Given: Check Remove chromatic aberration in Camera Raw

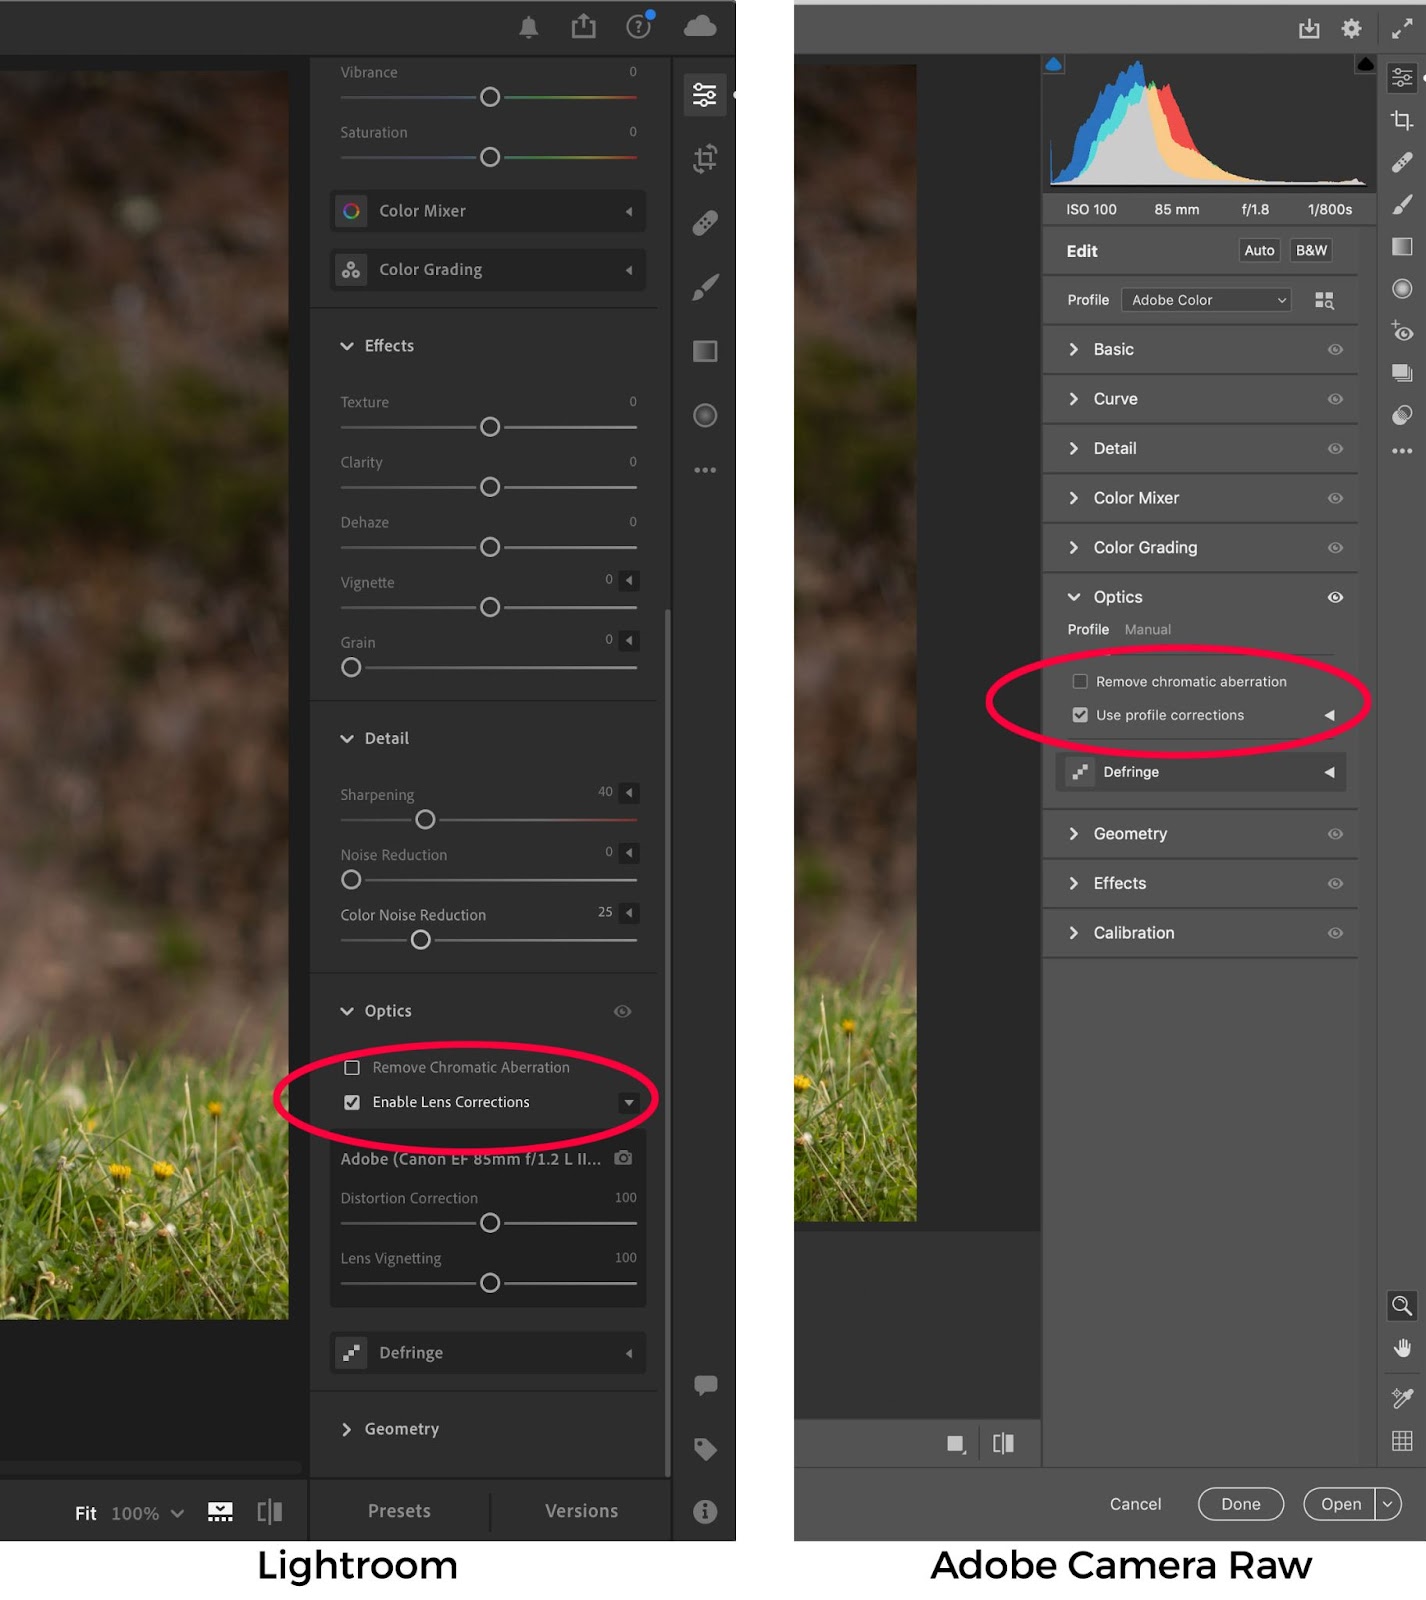Looking at the screenshot, I should (x=1080, y=682).
